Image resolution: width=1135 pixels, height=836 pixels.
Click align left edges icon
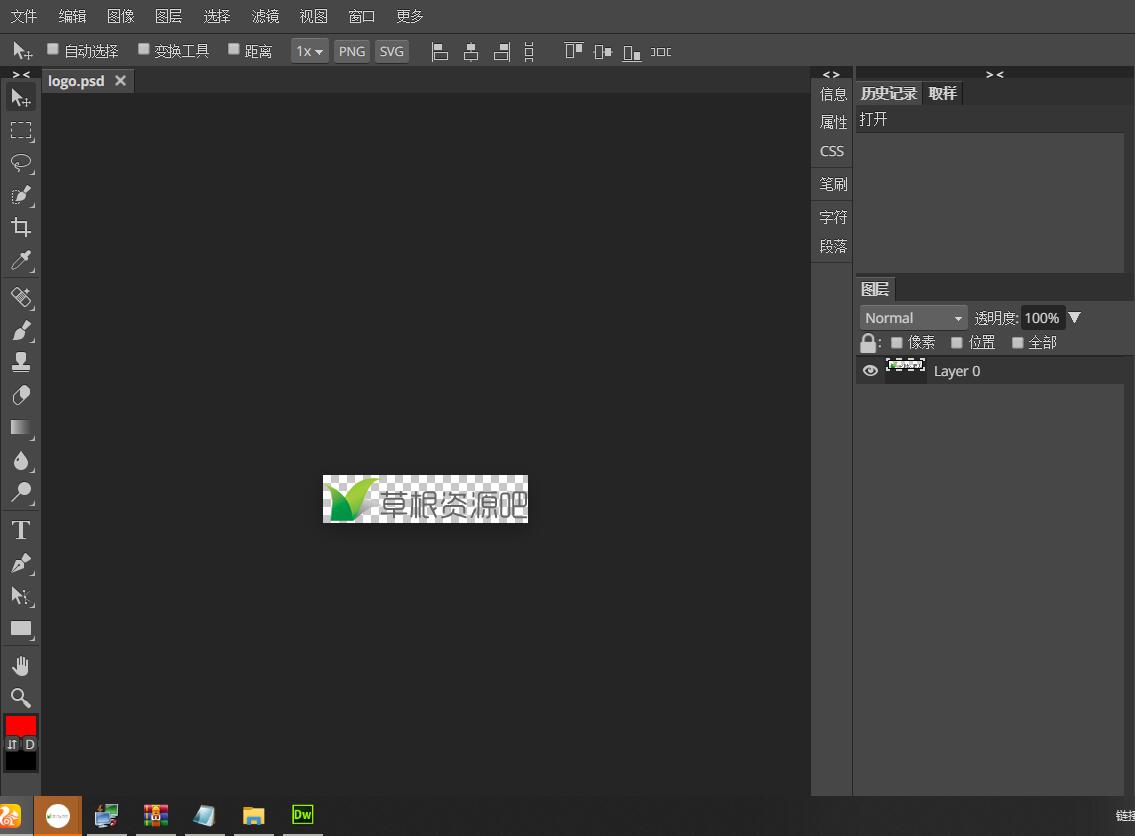pos(439,52)
